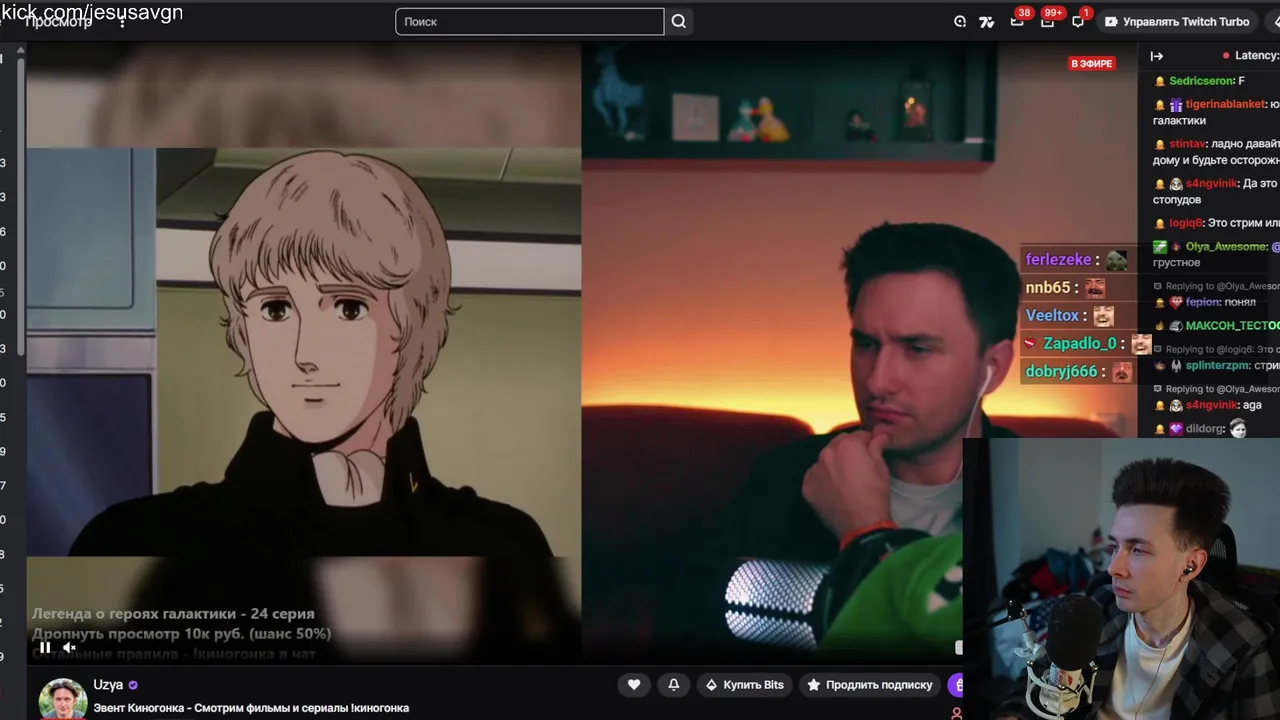The height and width of the screenshot is (720, 1280).
Task: Click the verified badge next to Uzya
Action: (133, 685)
